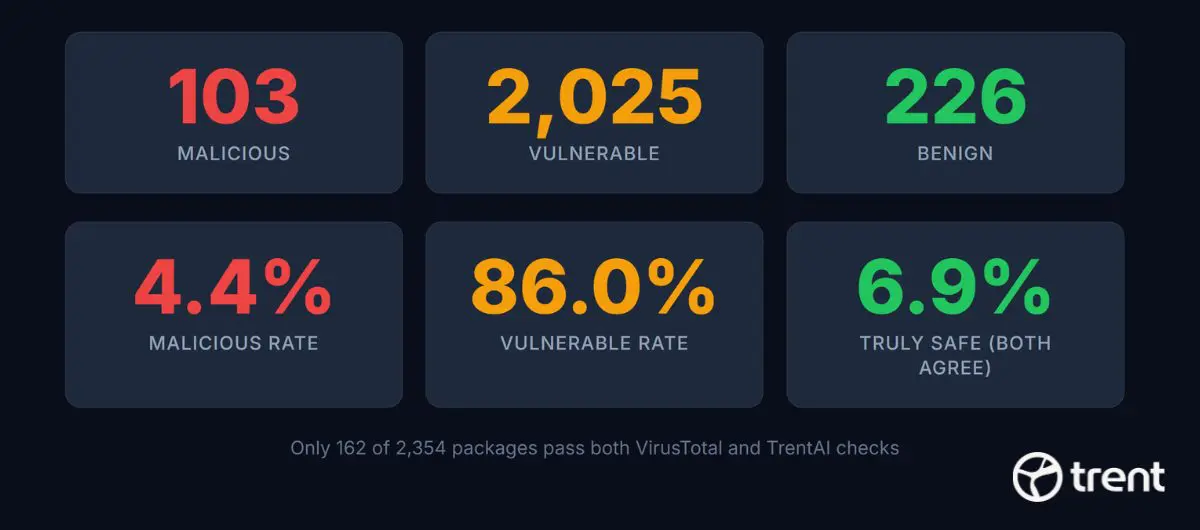Select the 103 Malicious stat card
The height and width of the screenshot is (530, 1200).
click(234, 113)
